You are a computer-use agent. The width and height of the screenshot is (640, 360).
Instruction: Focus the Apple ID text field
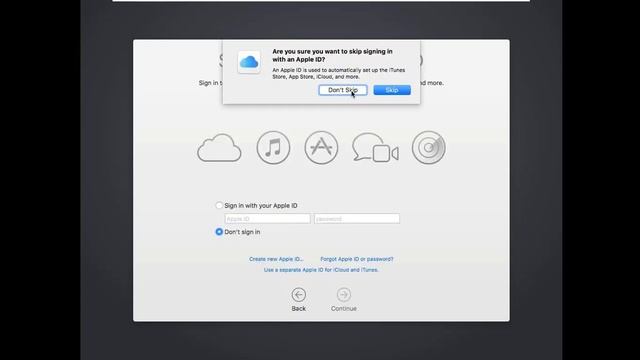pos(267,219)
